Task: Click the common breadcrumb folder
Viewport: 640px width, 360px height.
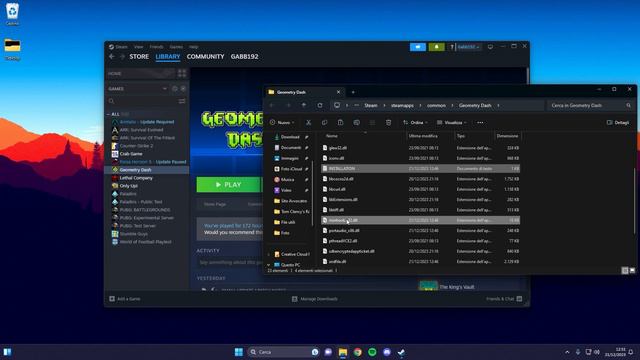Action: click(x=436, y=105)
